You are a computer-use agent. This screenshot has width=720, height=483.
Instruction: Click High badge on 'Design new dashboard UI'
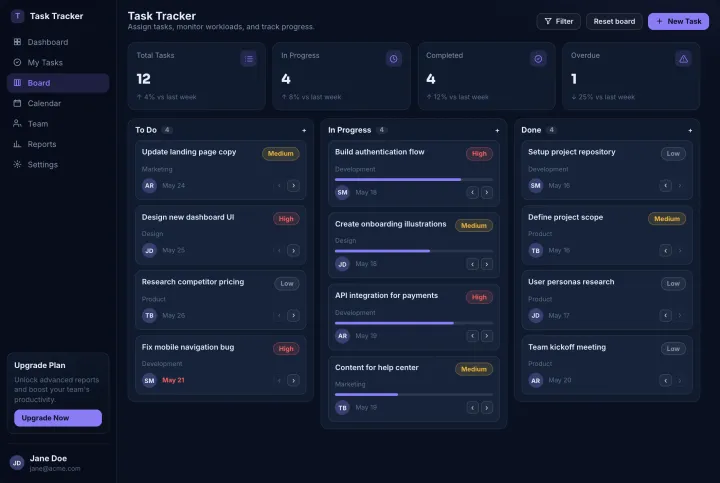click(x=286, y=219)
